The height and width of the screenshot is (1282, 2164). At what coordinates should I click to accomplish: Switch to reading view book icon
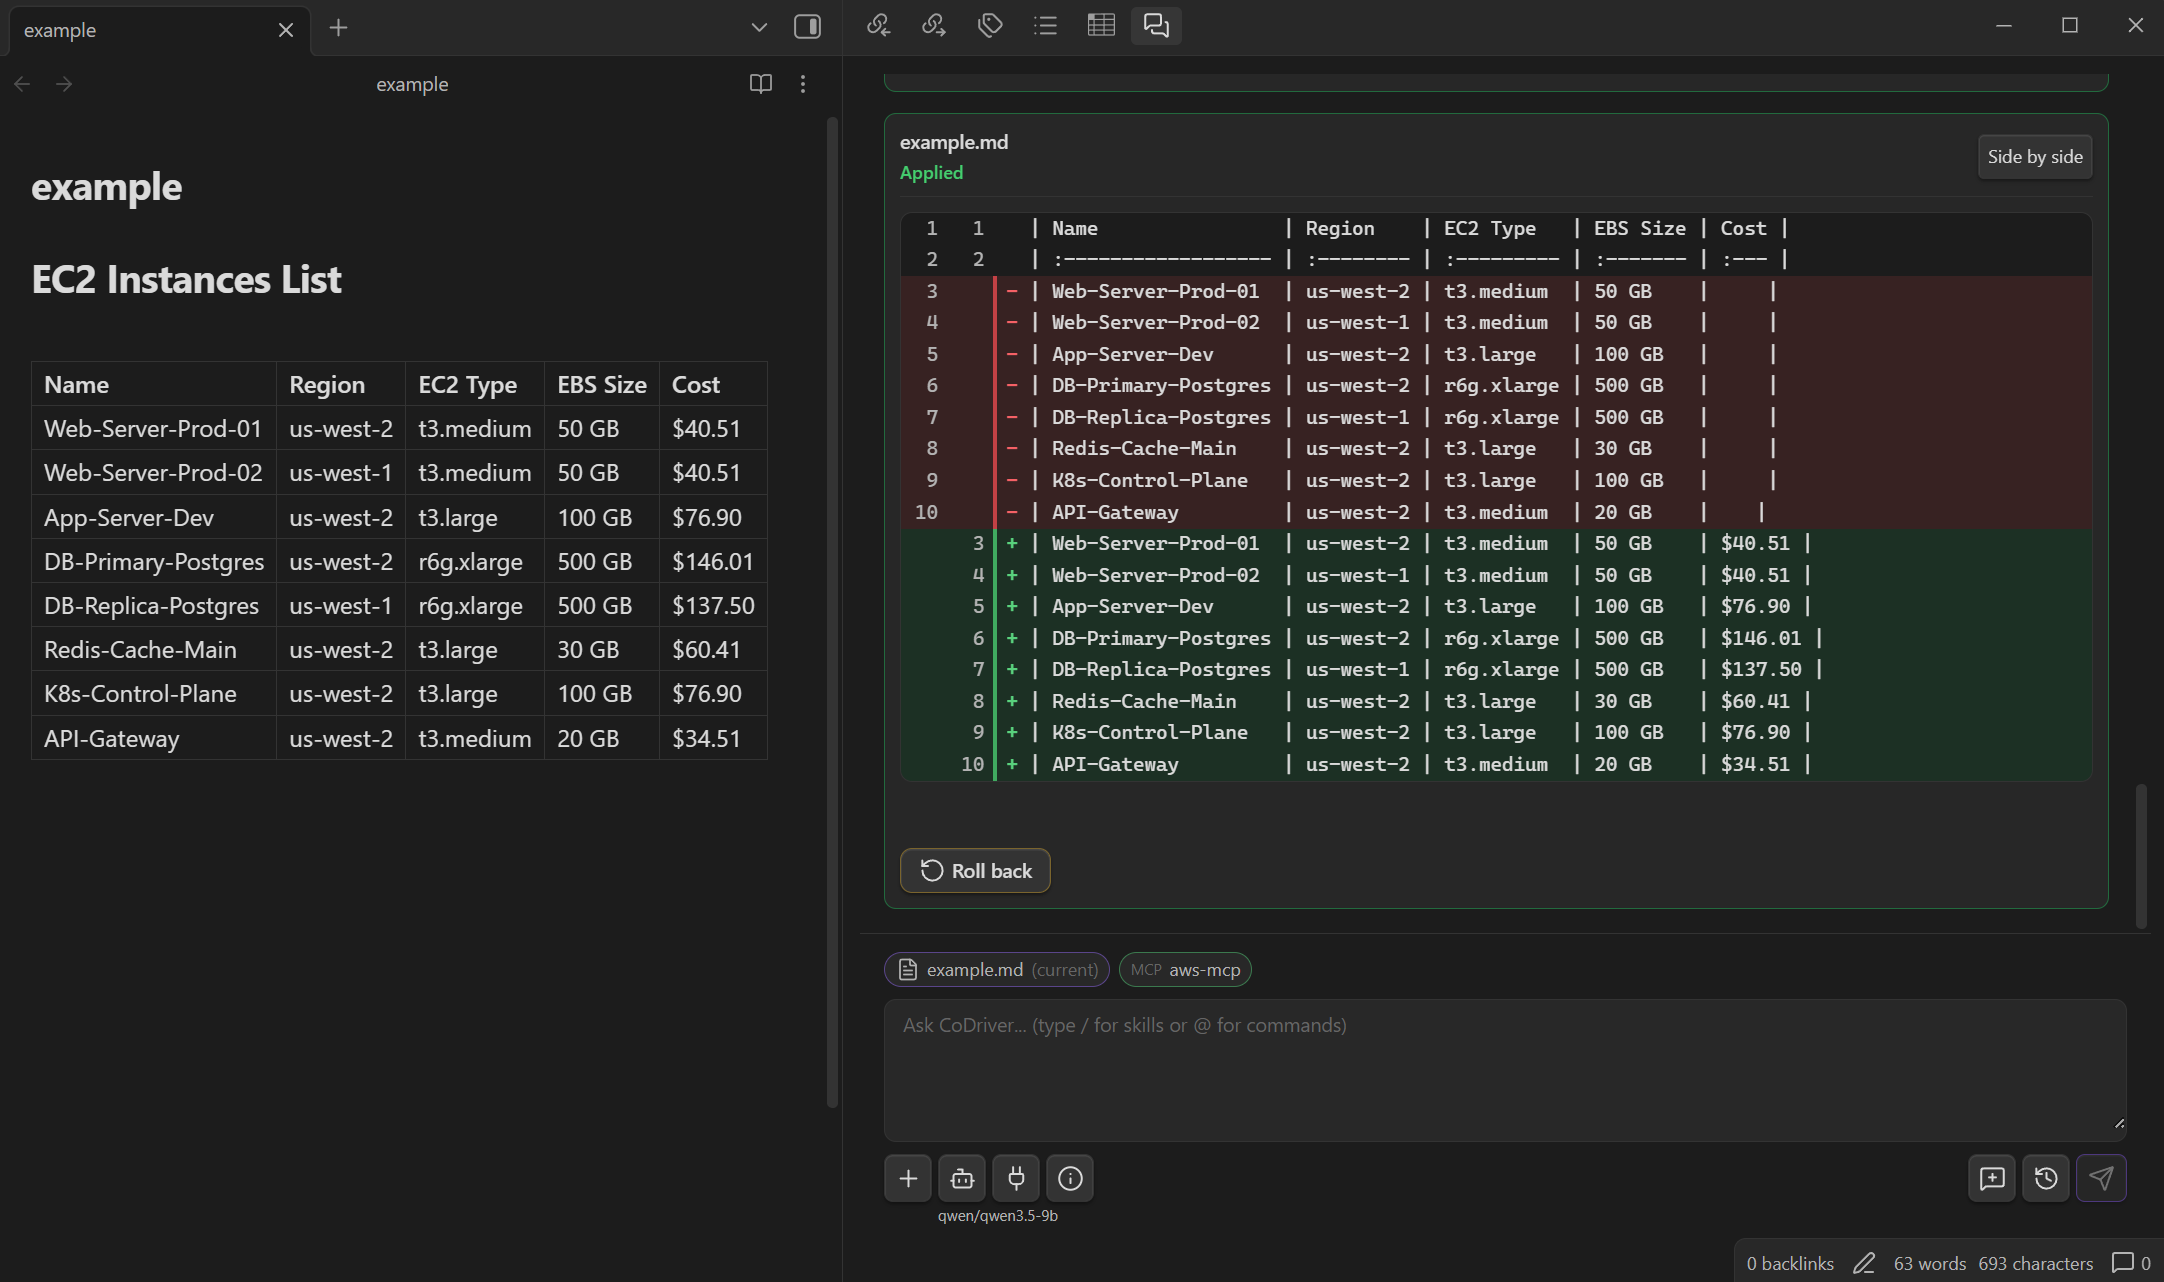click(761, 84)
